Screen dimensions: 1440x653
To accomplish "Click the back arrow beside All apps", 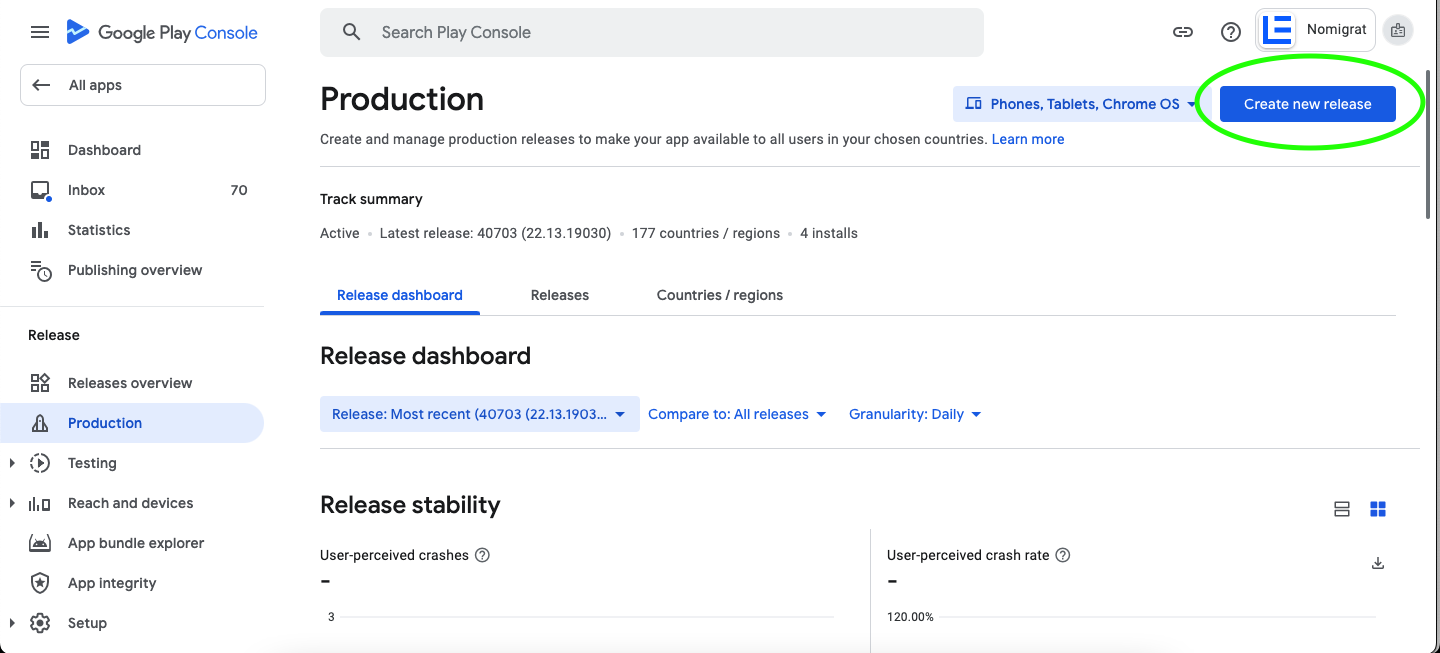I will 41,85.
